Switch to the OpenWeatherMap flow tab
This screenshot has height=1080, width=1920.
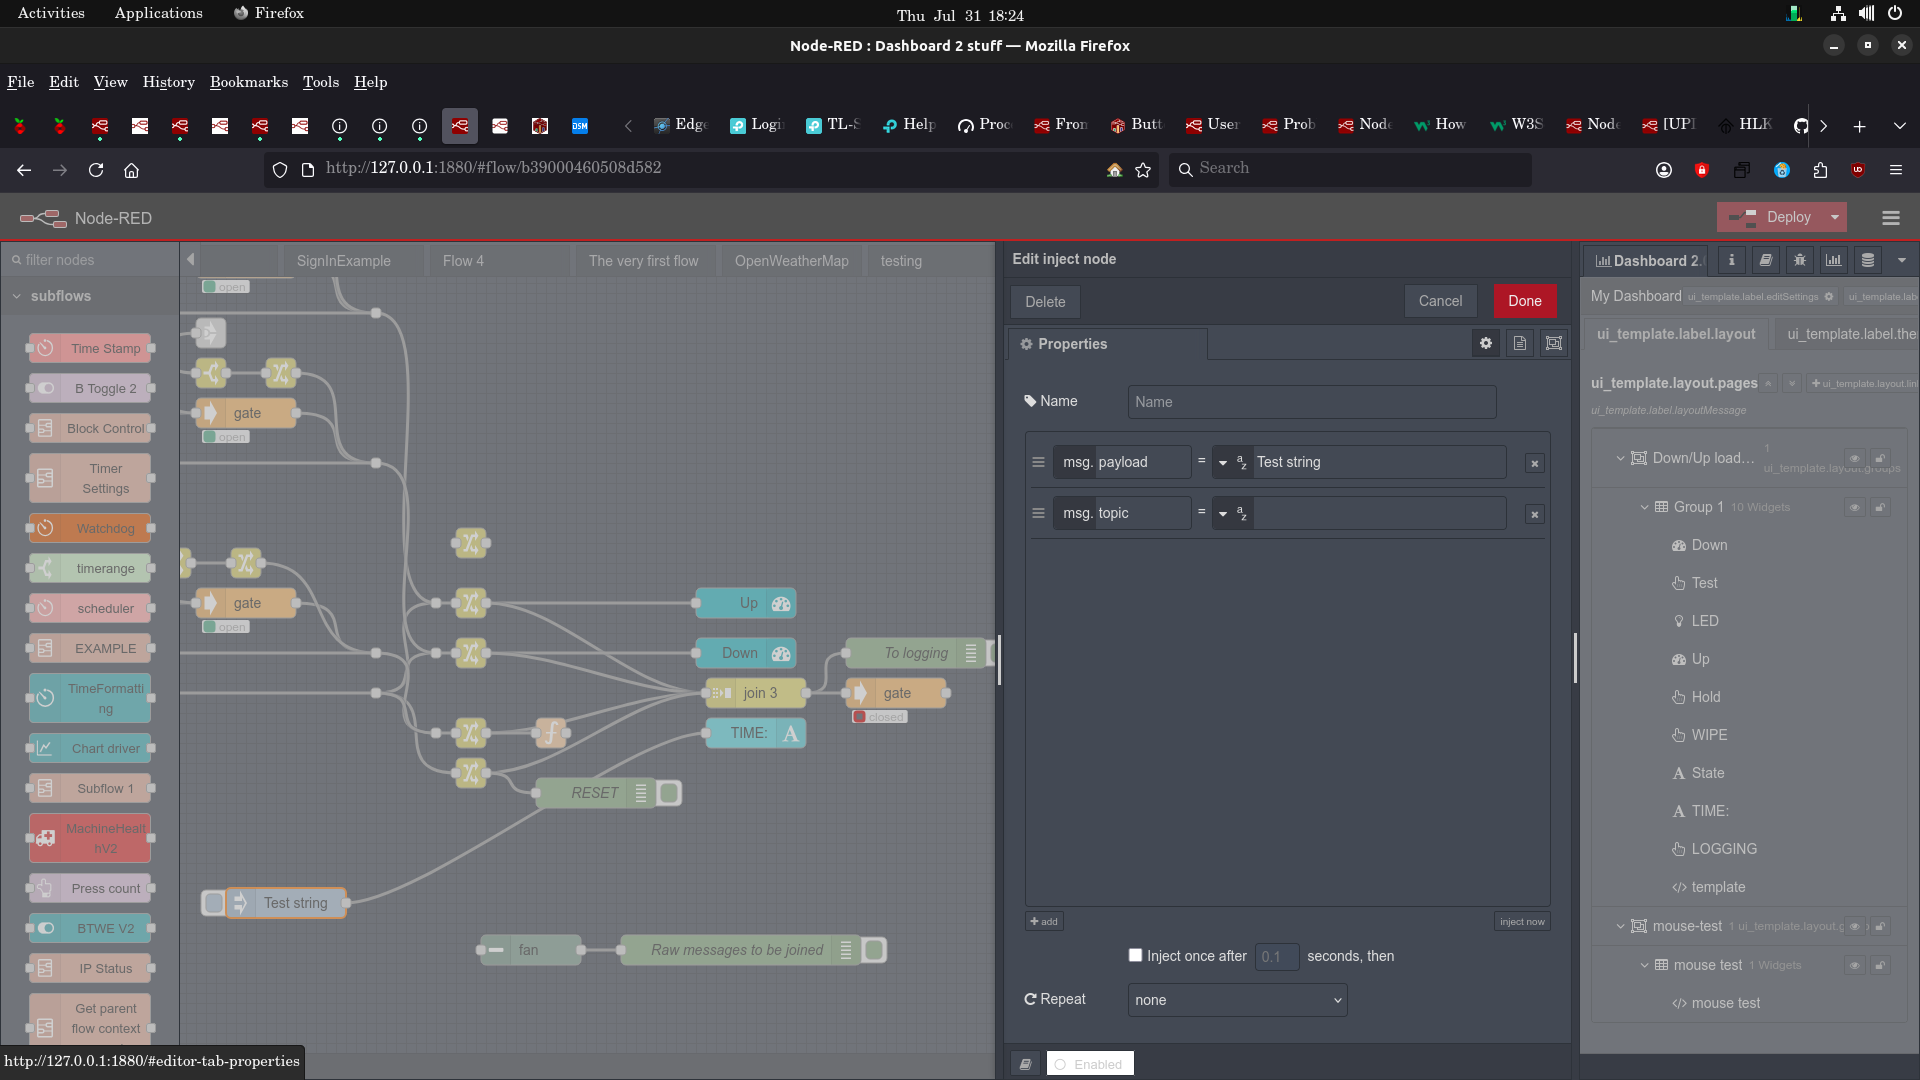(x=791, y=261)
